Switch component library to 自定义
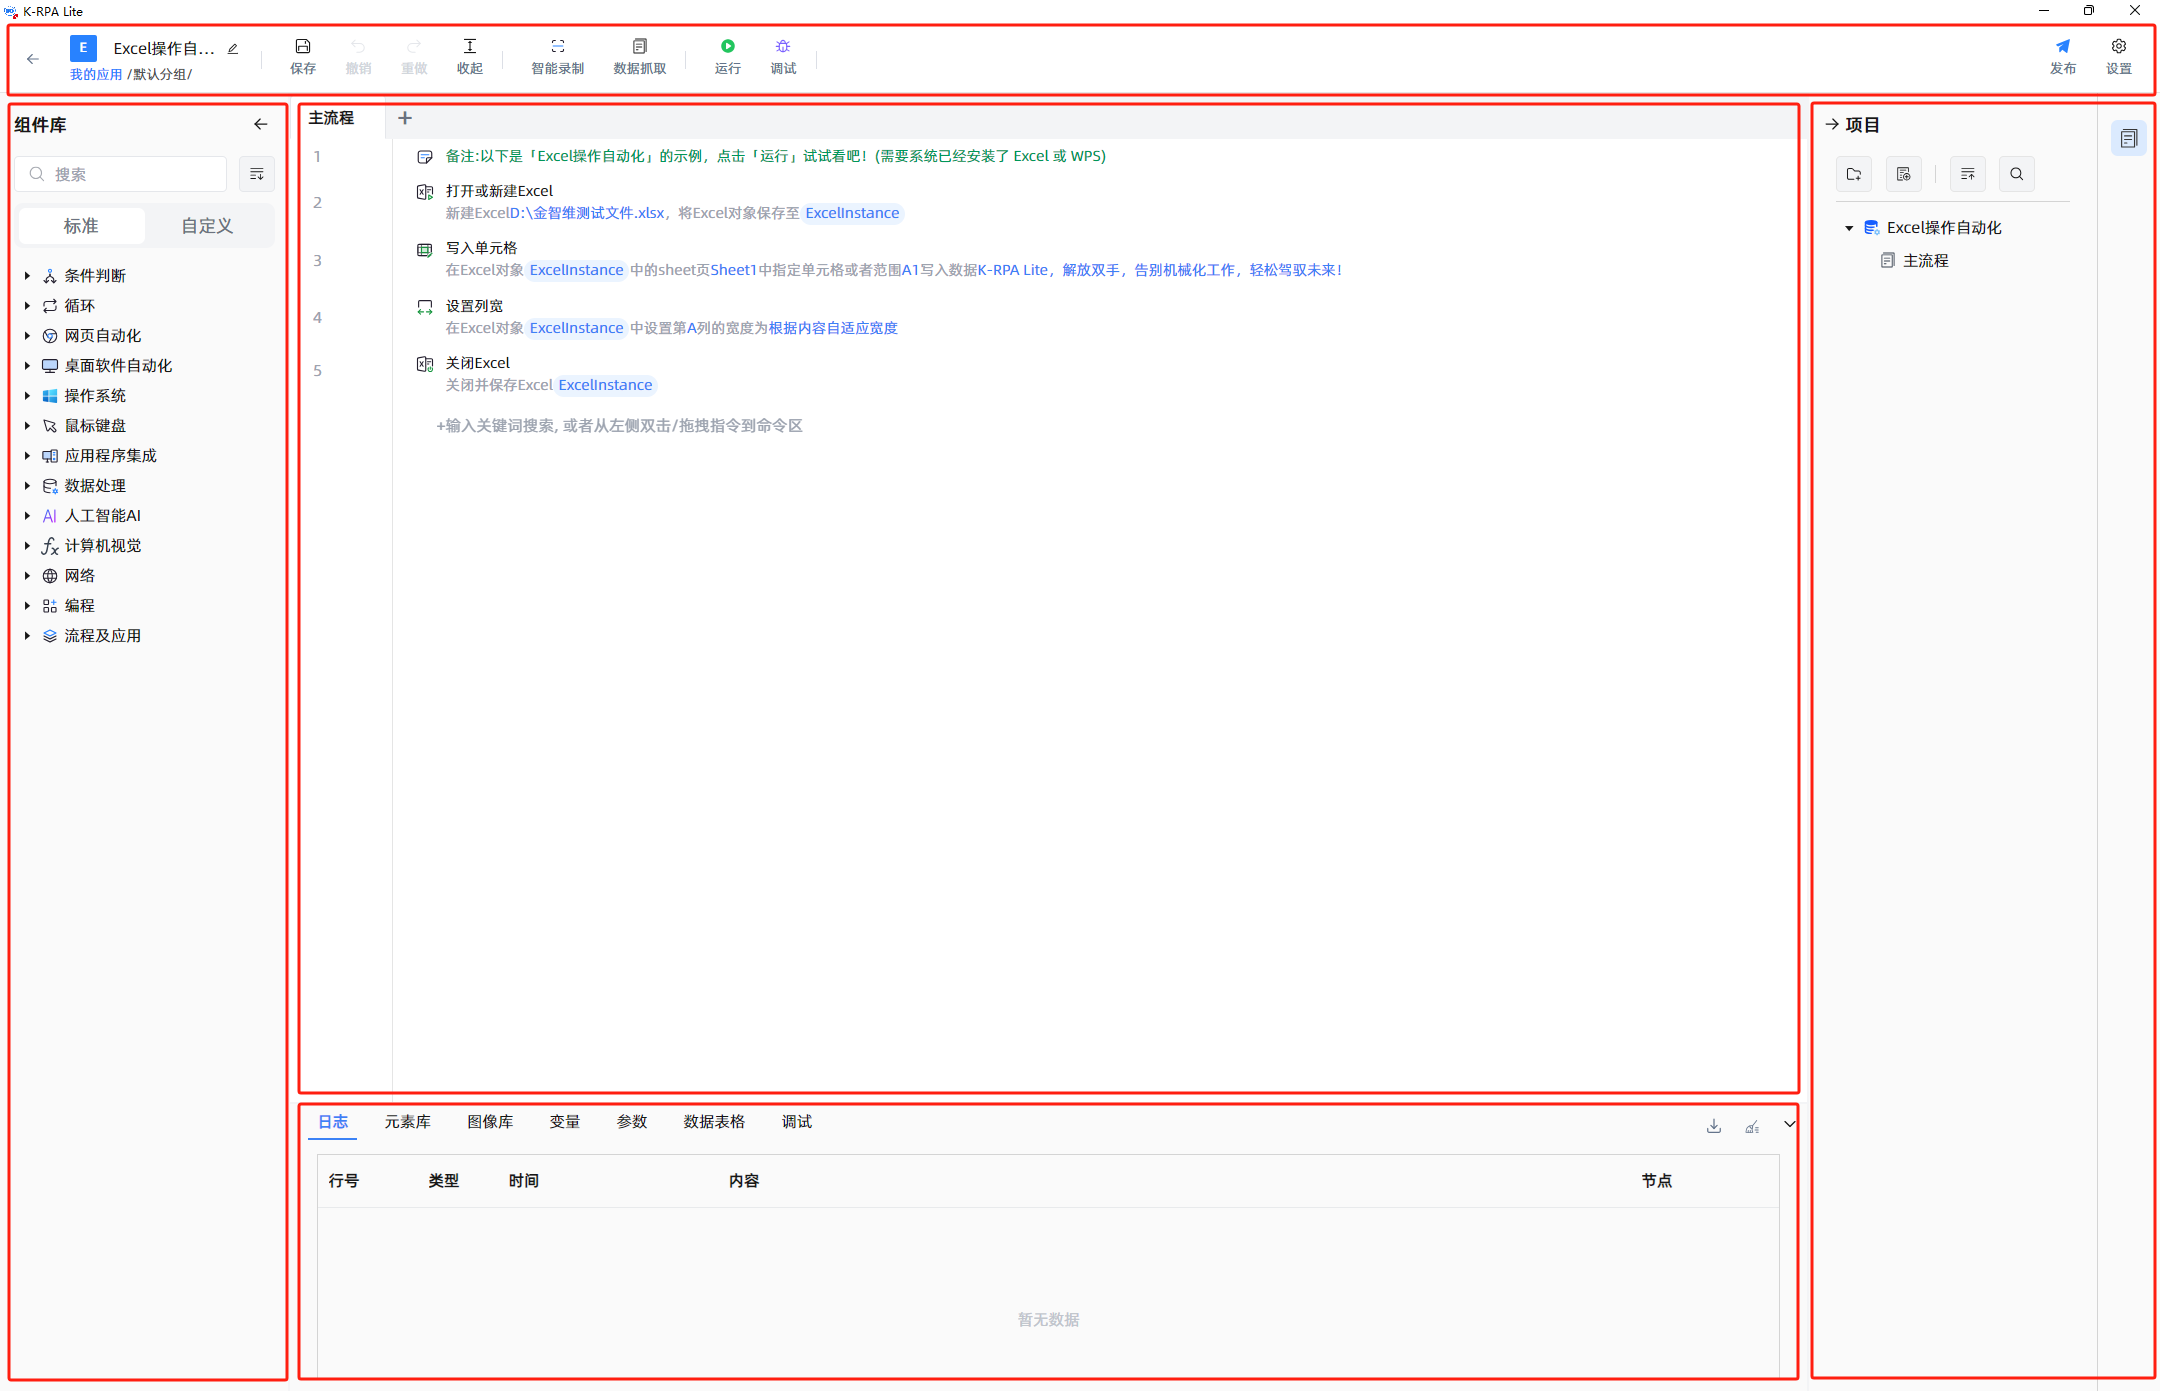The width and height of the screenshot is (2160, 1391). pyautogui.click(x=207, y=226)
